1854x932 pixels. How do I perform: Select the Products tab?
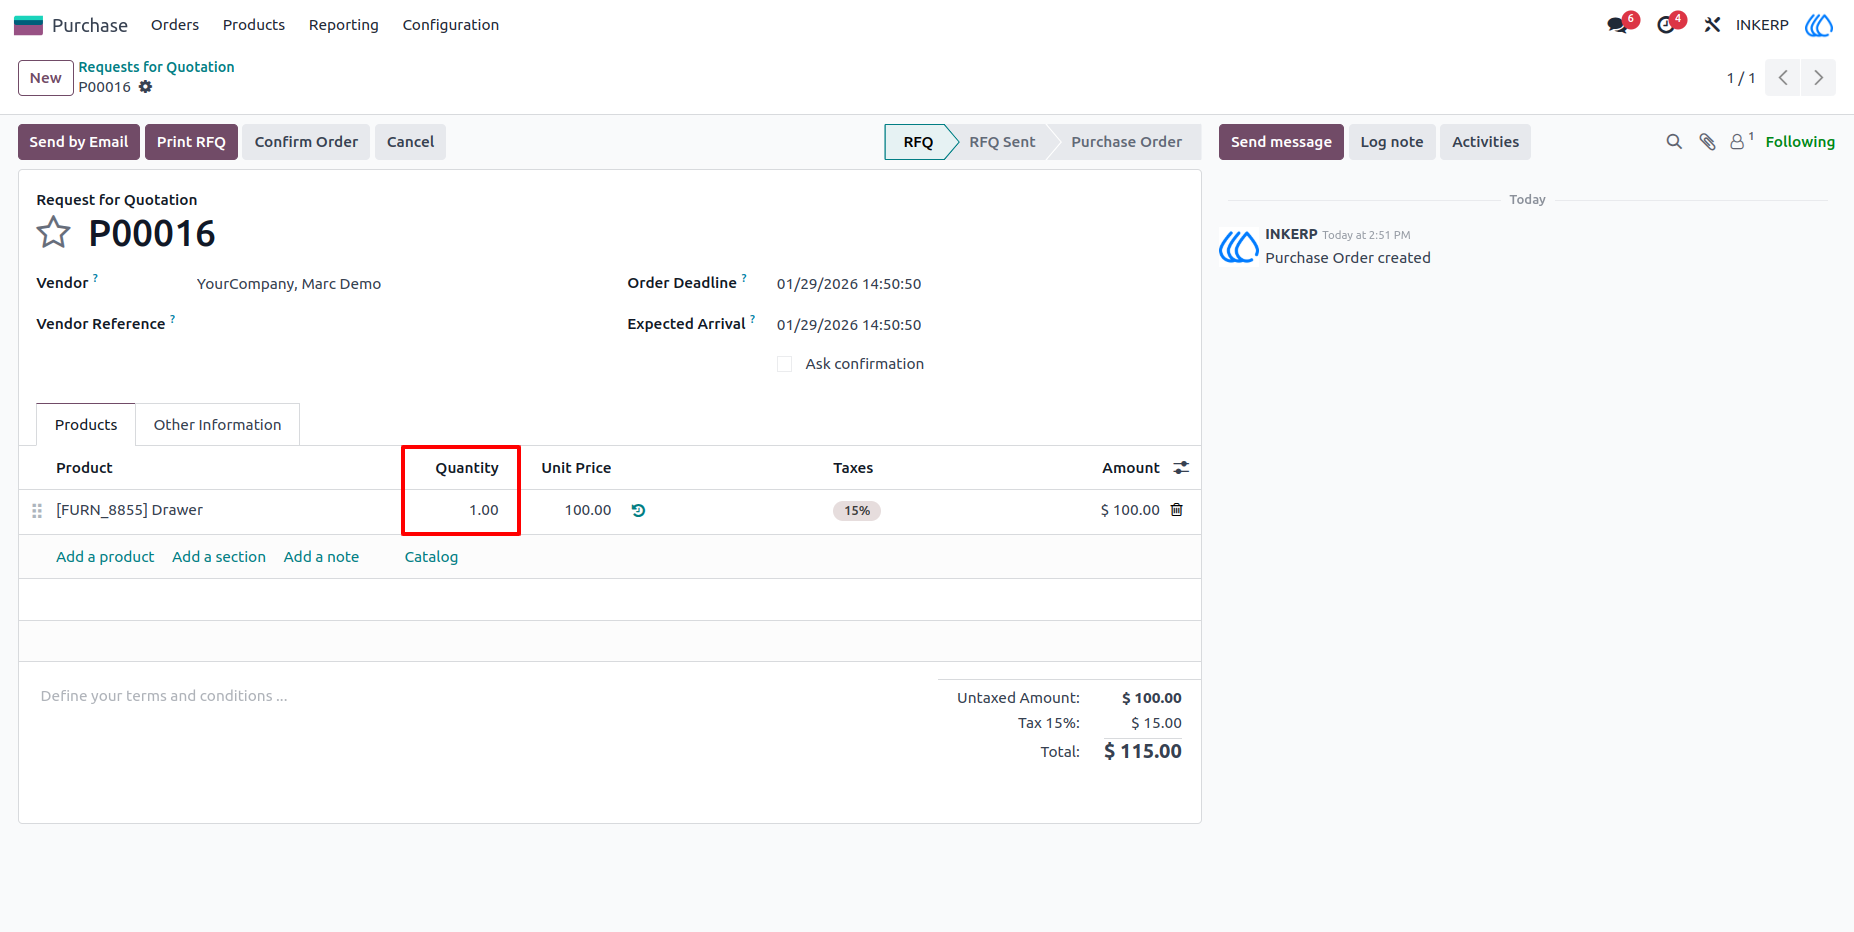point(86,425)
